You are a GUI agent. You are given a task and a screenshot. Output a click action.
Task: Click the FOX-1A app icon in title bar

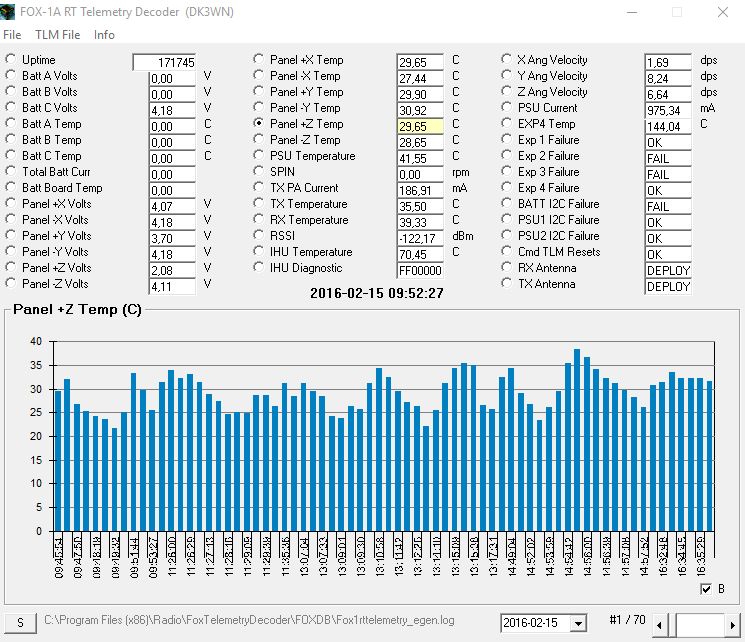click(7, 11)
